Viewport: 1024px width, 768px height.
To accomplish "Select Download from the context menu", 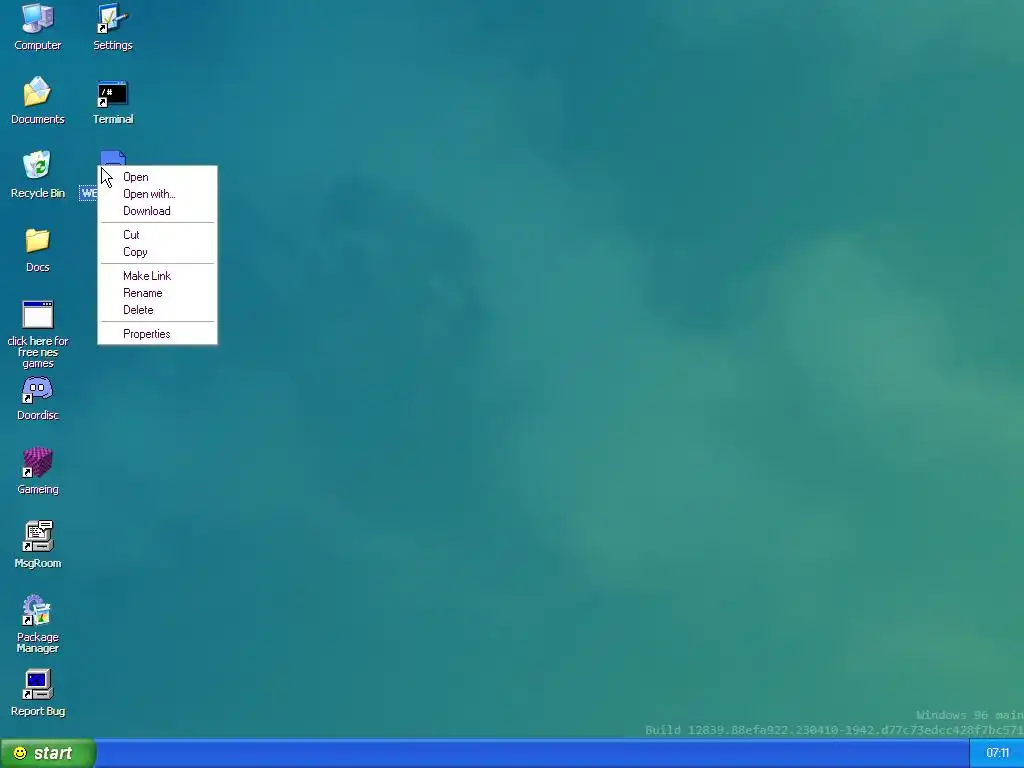I will click(x=157, y=211).
